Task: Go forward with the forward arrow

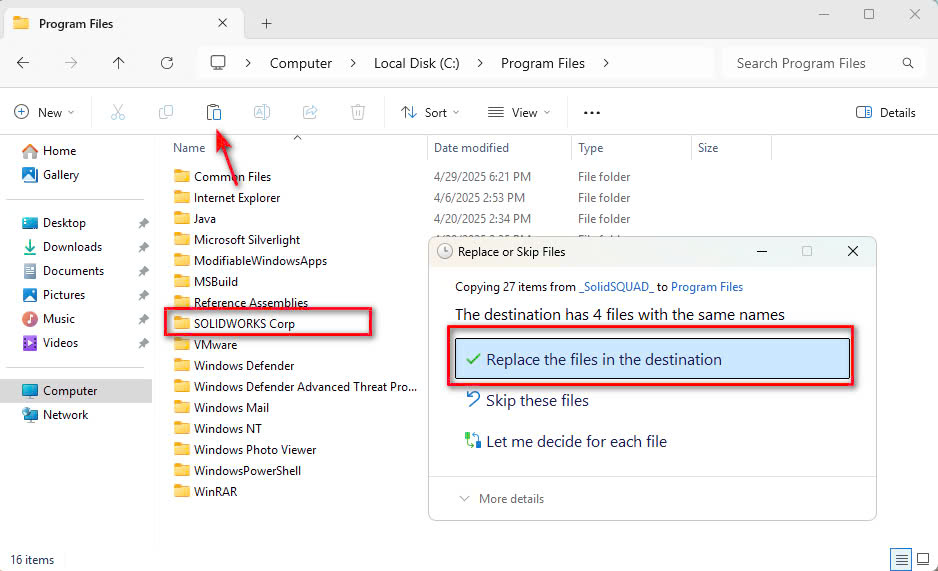Action: tap(71, 63)
